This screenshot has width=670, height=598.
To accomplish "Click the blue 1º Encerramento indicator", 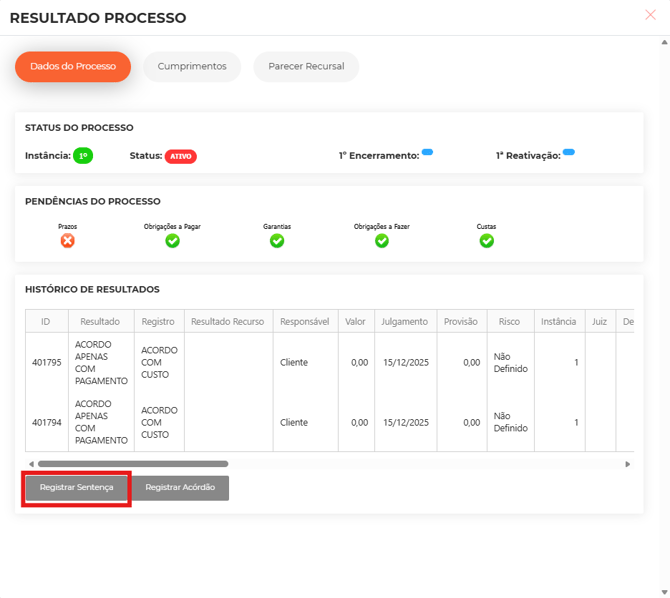I will pos(427,152).
